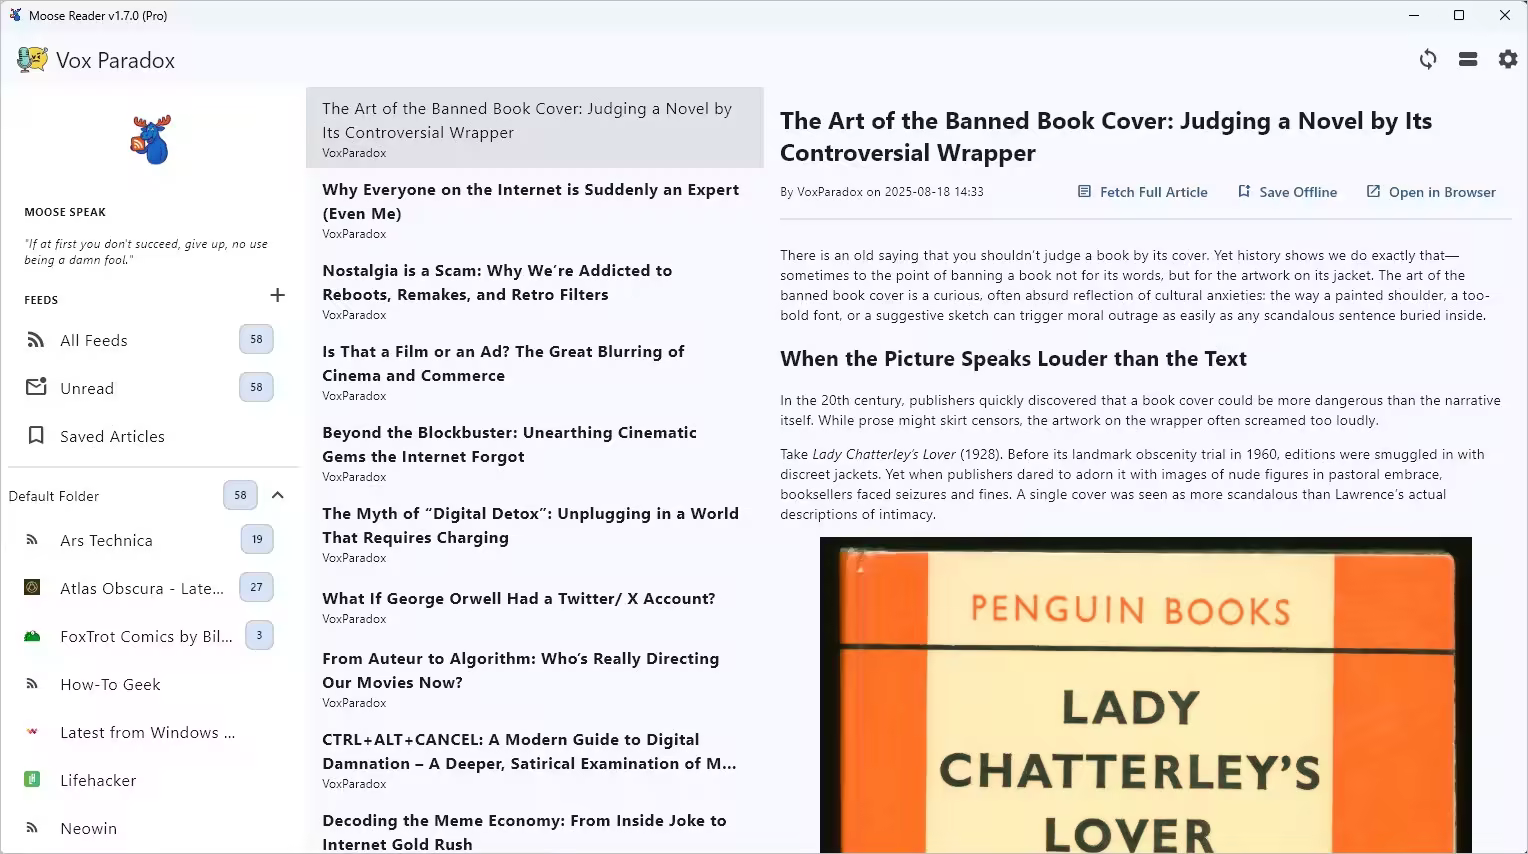
Task: Click the byline 'By VoxParadox on 2025-08-18'
Action: [x=882, y=192]
